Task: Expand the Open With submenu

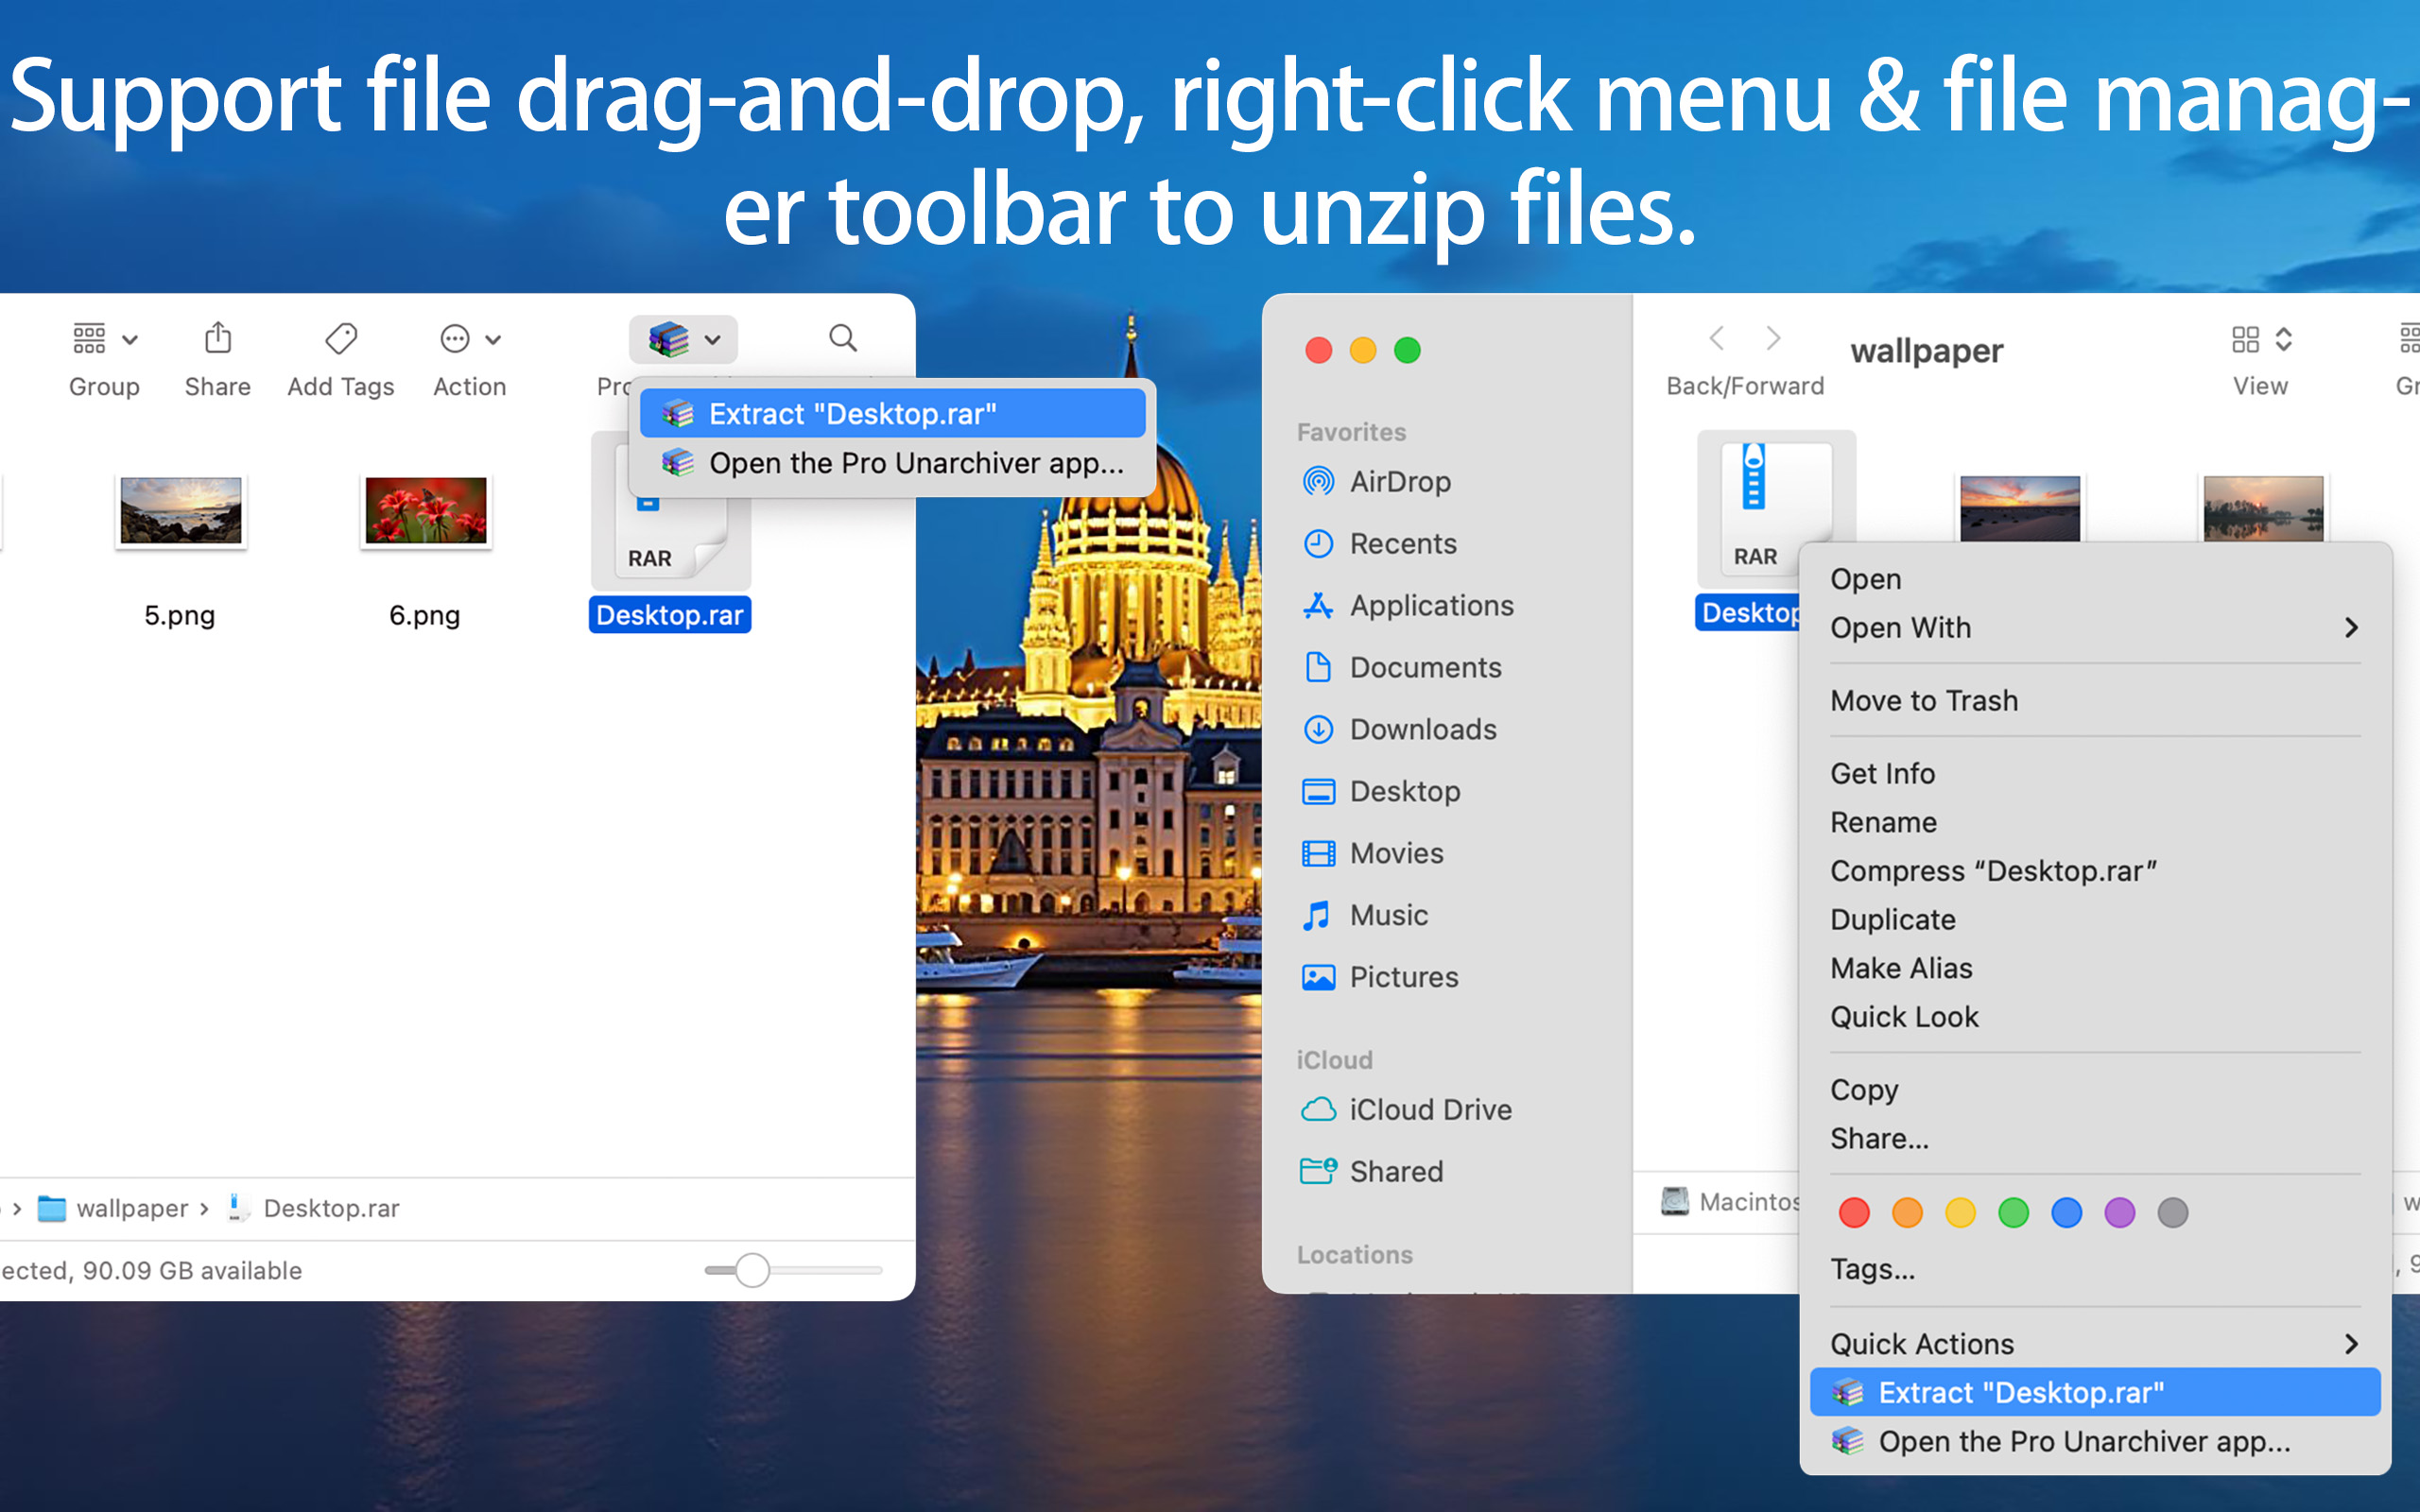Action: (x=2095, y=628)
